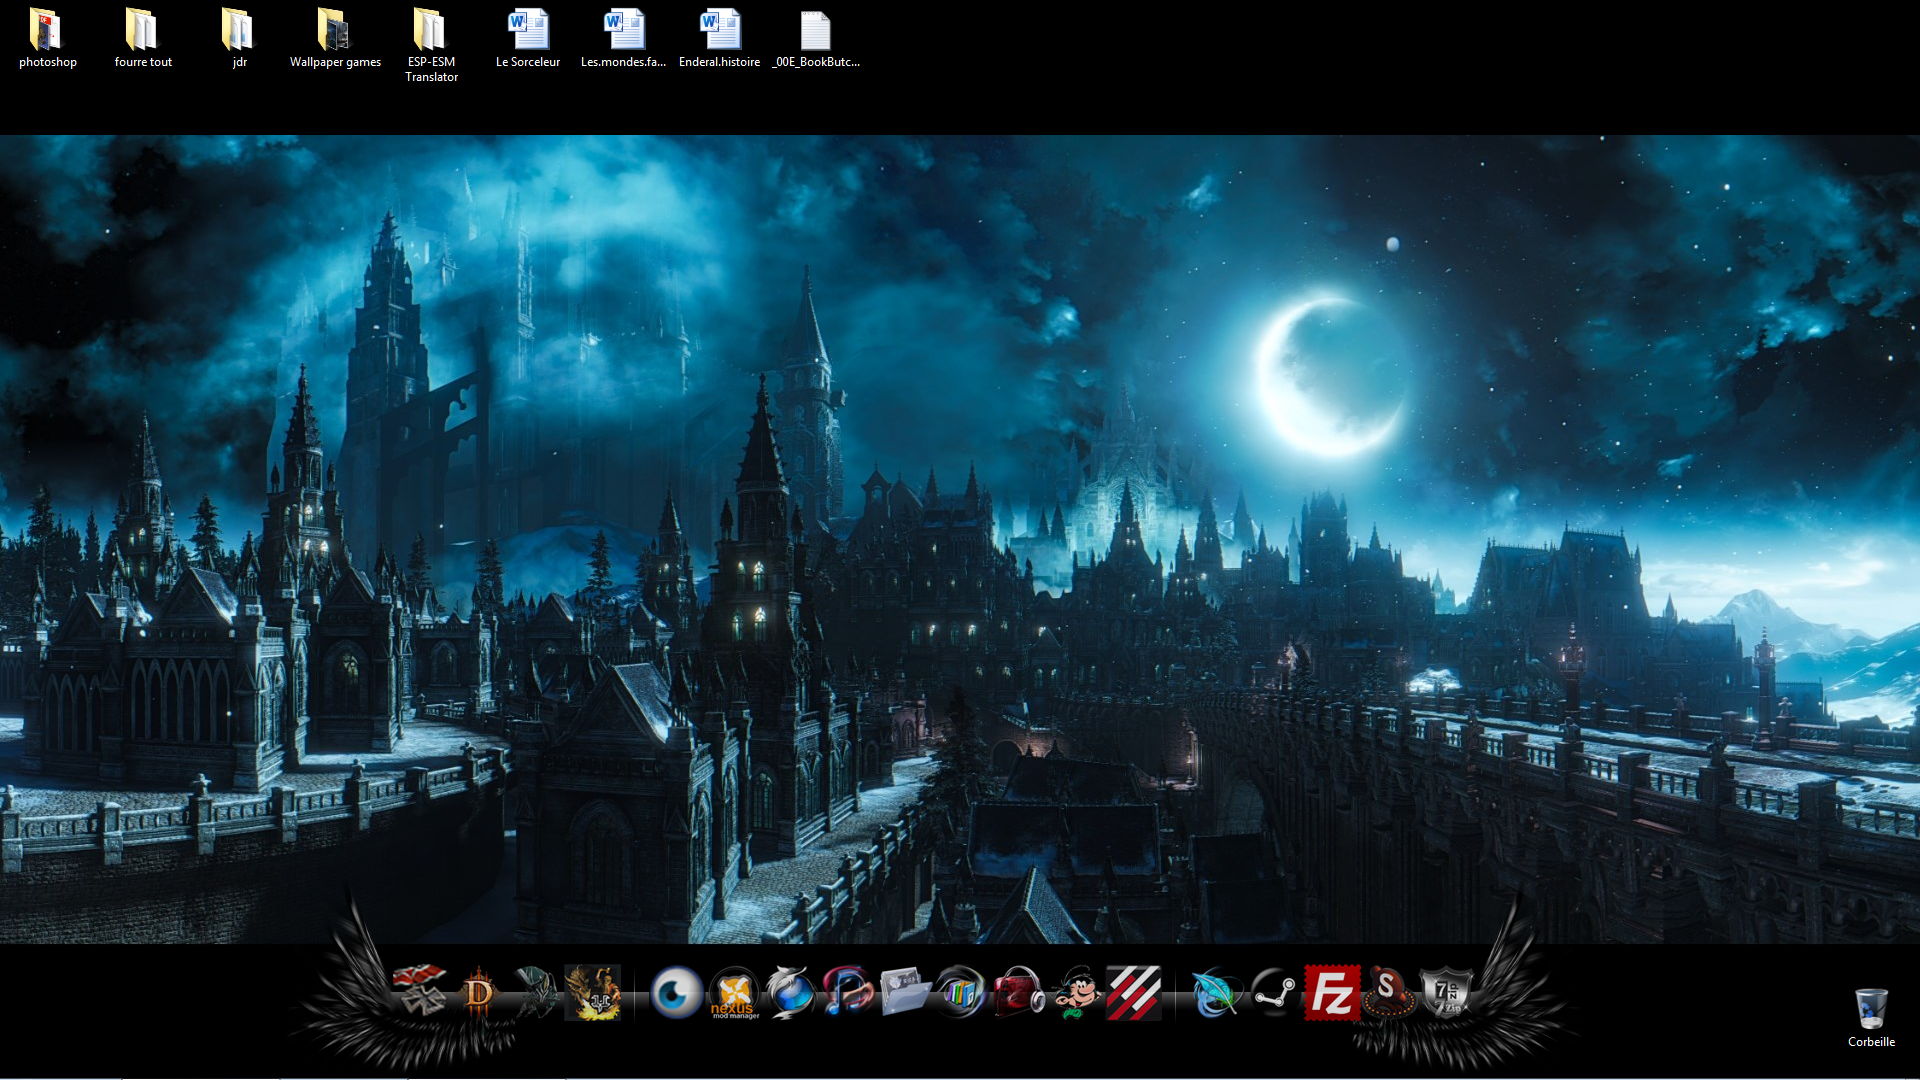1920x1080 pixels.
Task: Click the 'Corbeille' label text
Action: click(1871, 1042)
